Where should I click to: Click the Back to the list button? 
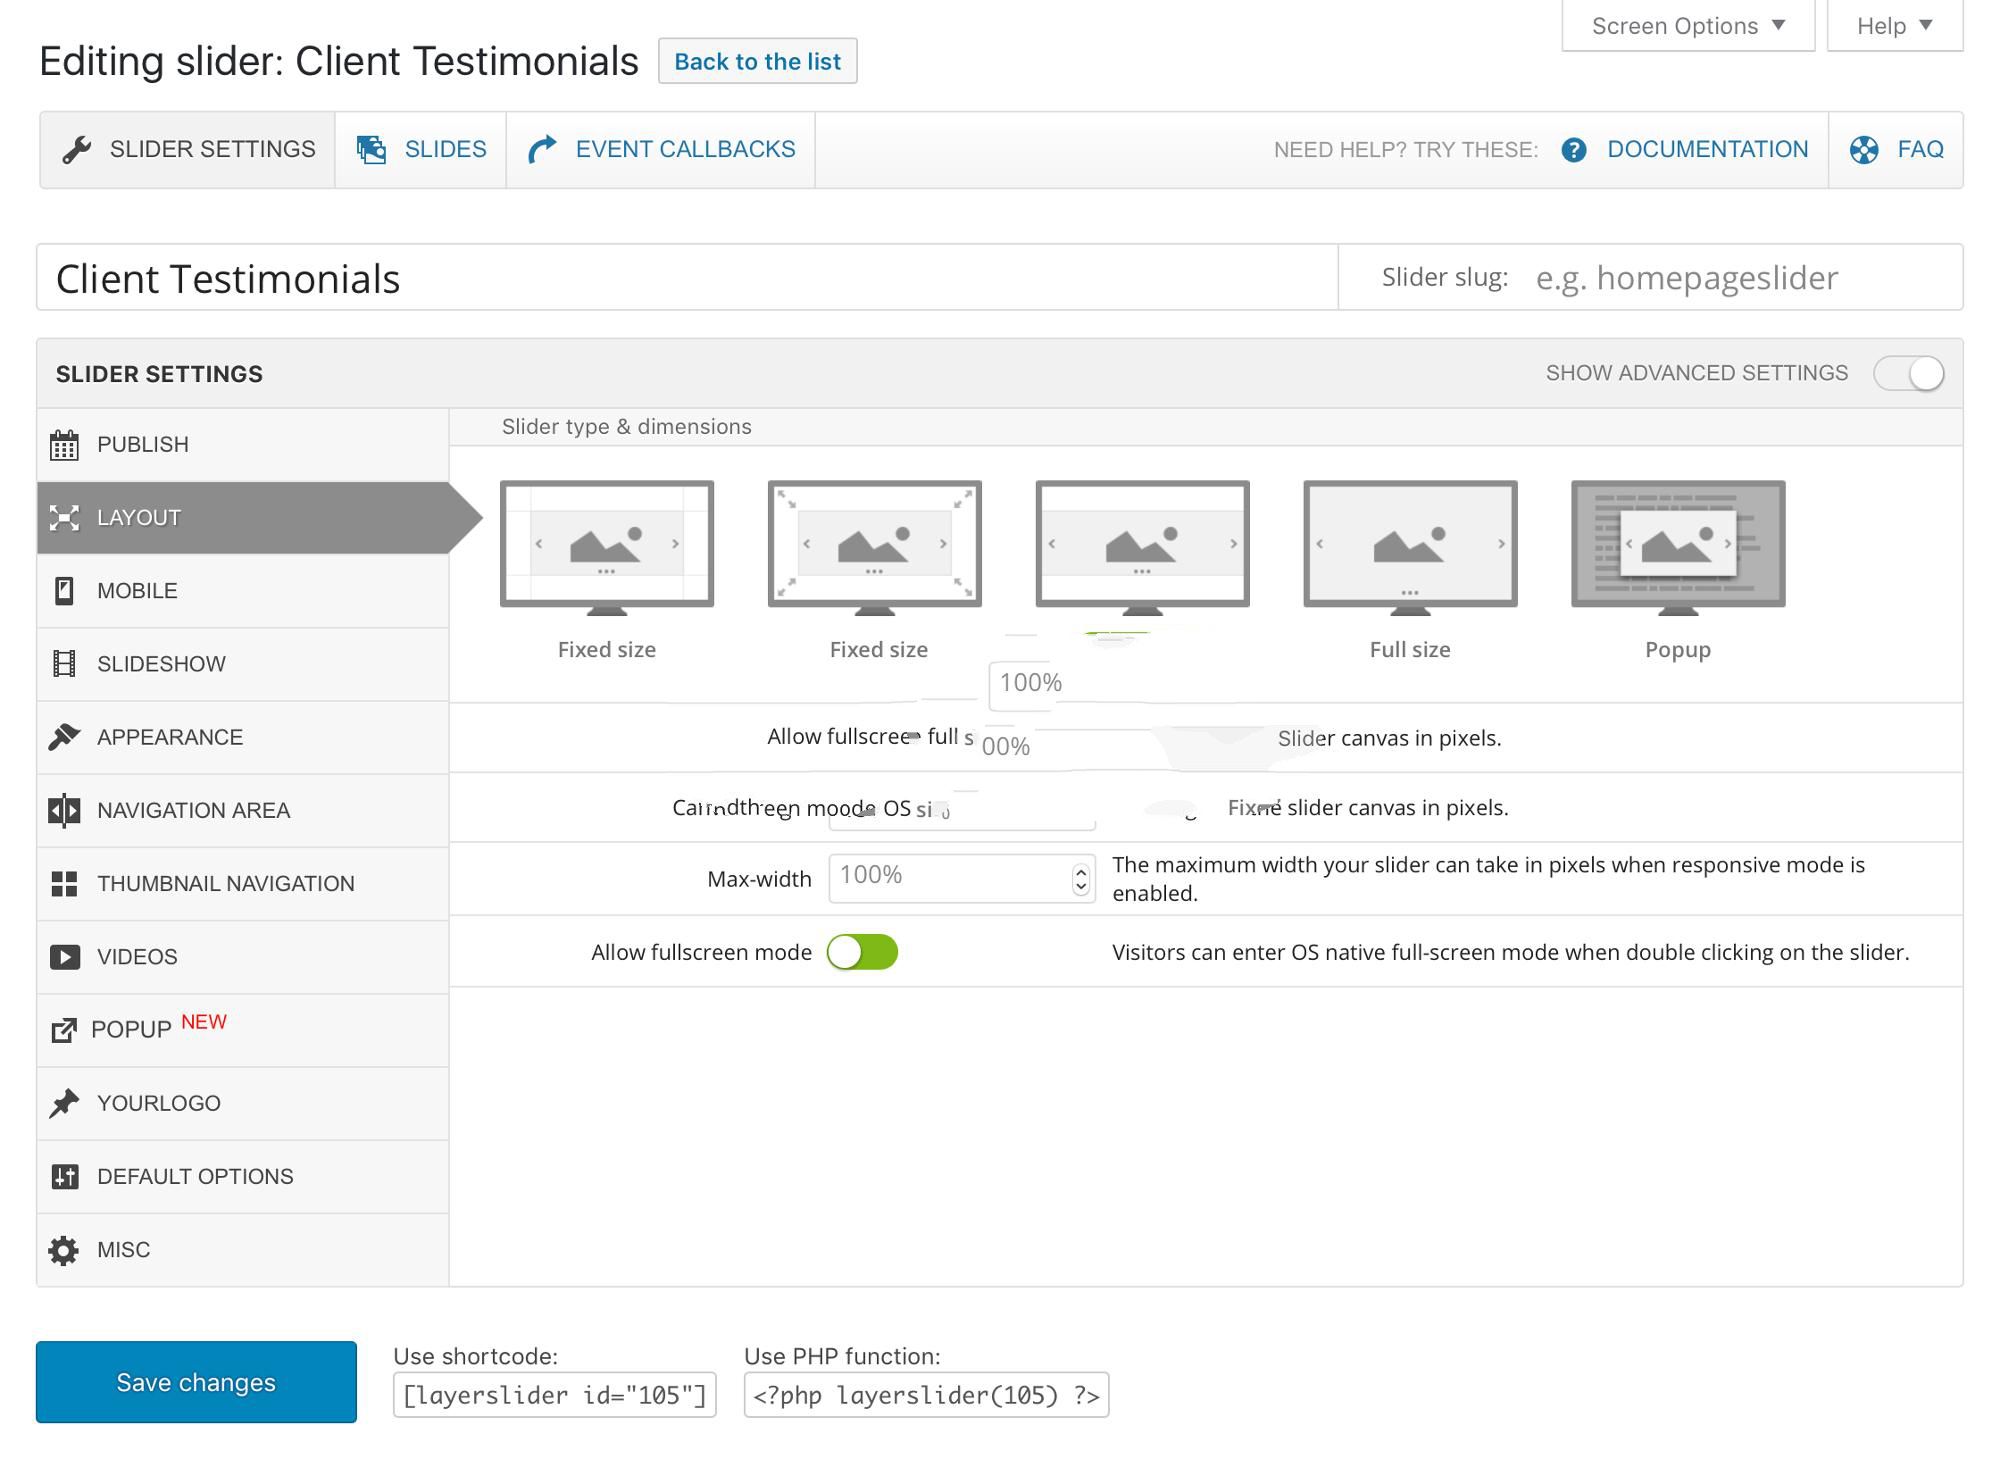pos(757,61)
